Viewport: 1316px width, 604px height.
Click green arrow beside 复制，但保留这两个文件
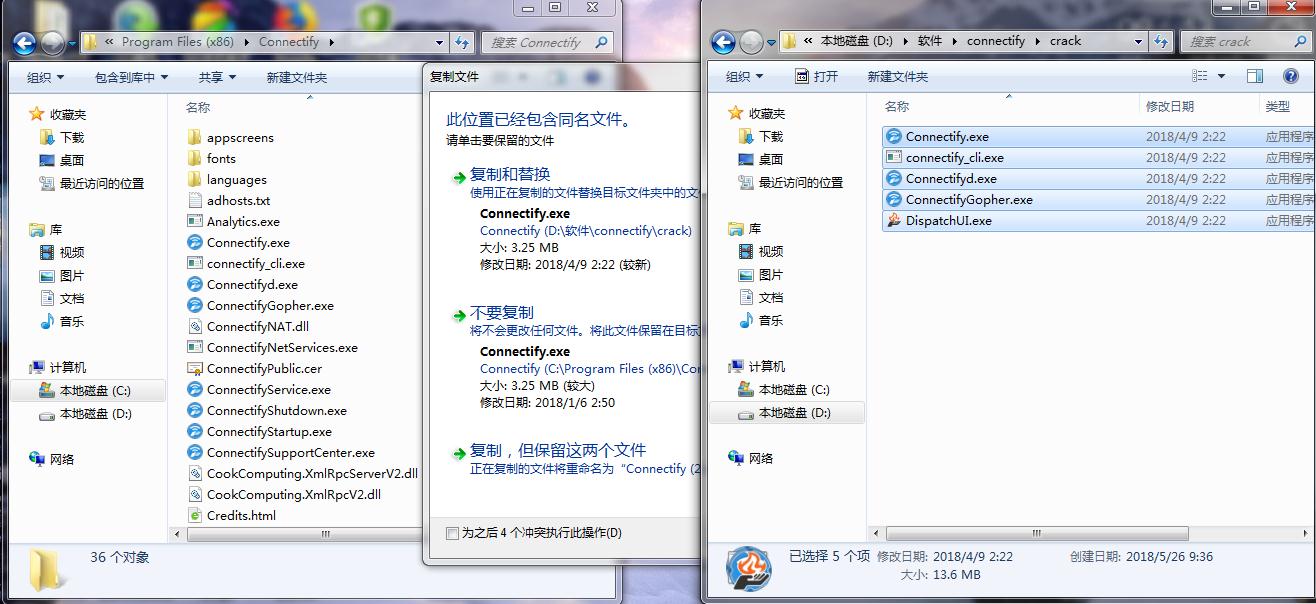tap(459, 452)
